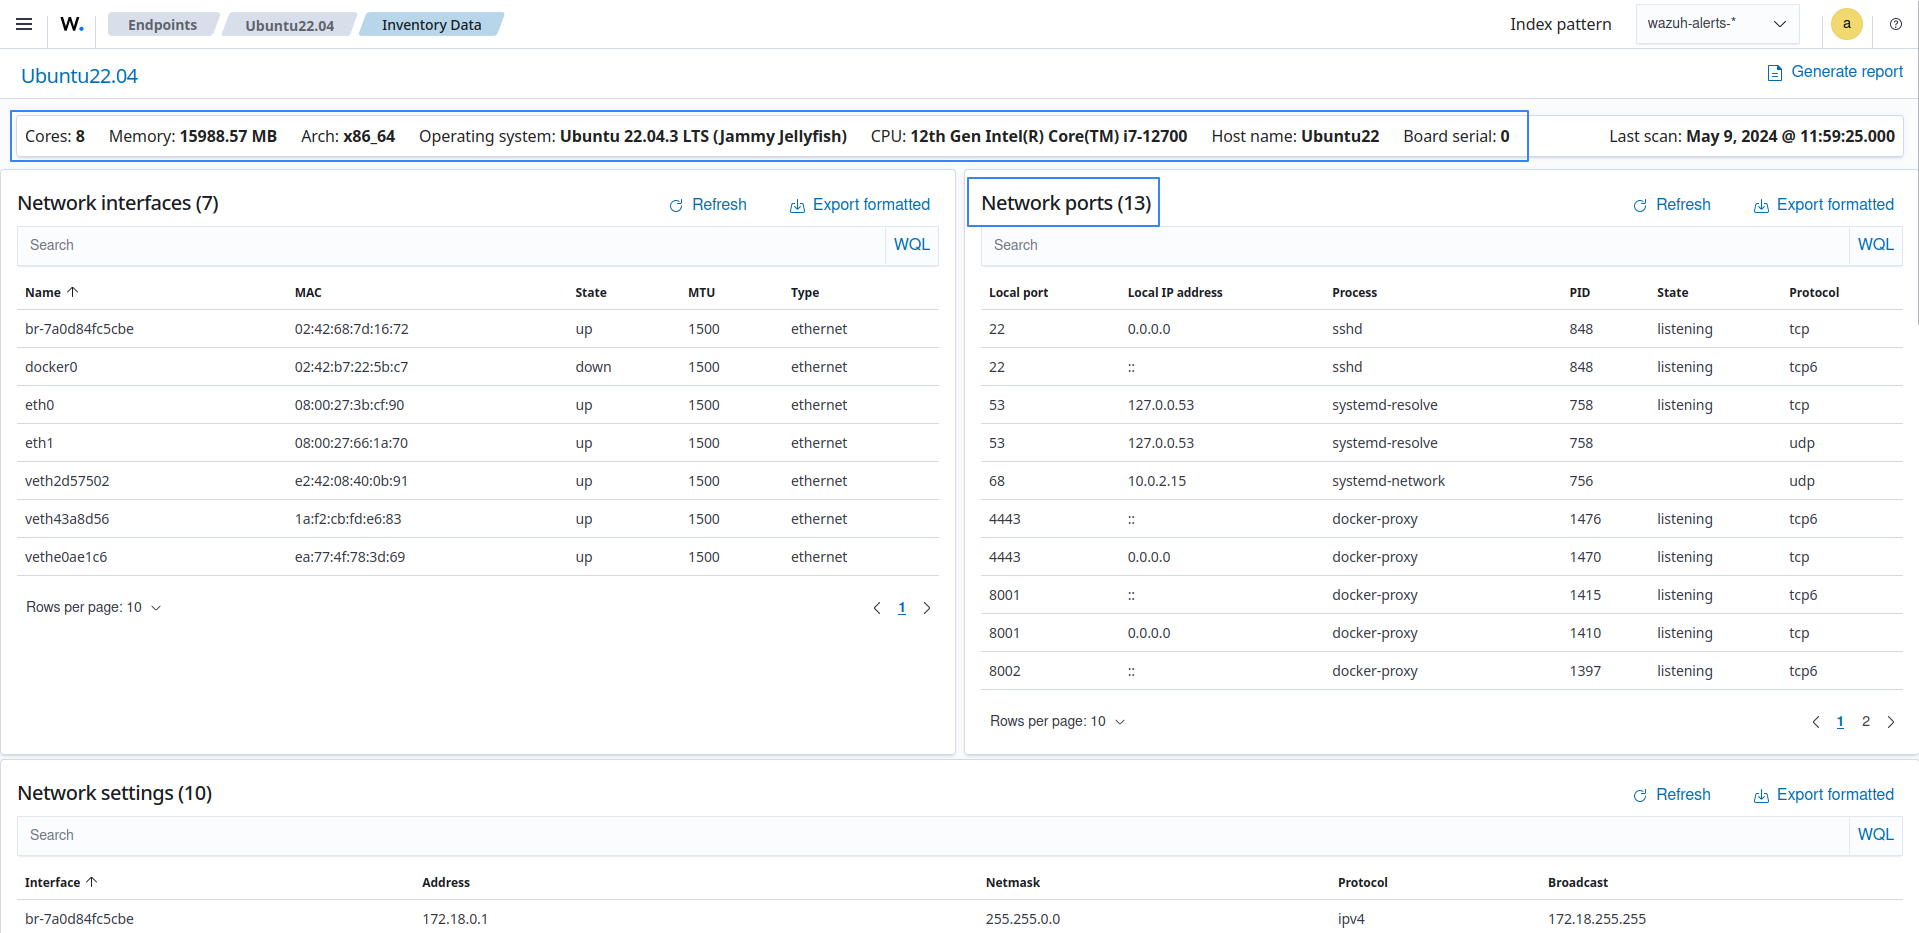
Task: Open Rows per page dropdown in Network interfaces
Action: 93,607
